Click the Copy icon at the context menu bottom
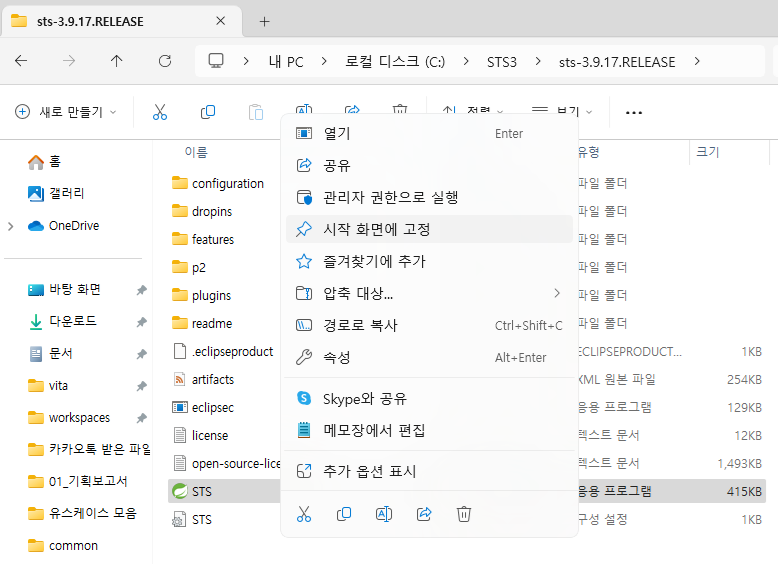 click(x=344, y=514)
